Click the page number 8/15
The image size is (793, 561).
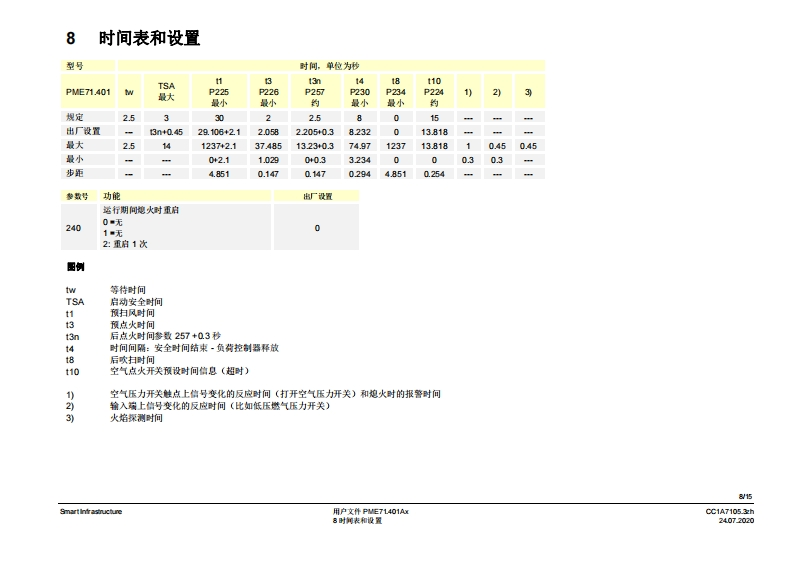click(x=745, y=496)
